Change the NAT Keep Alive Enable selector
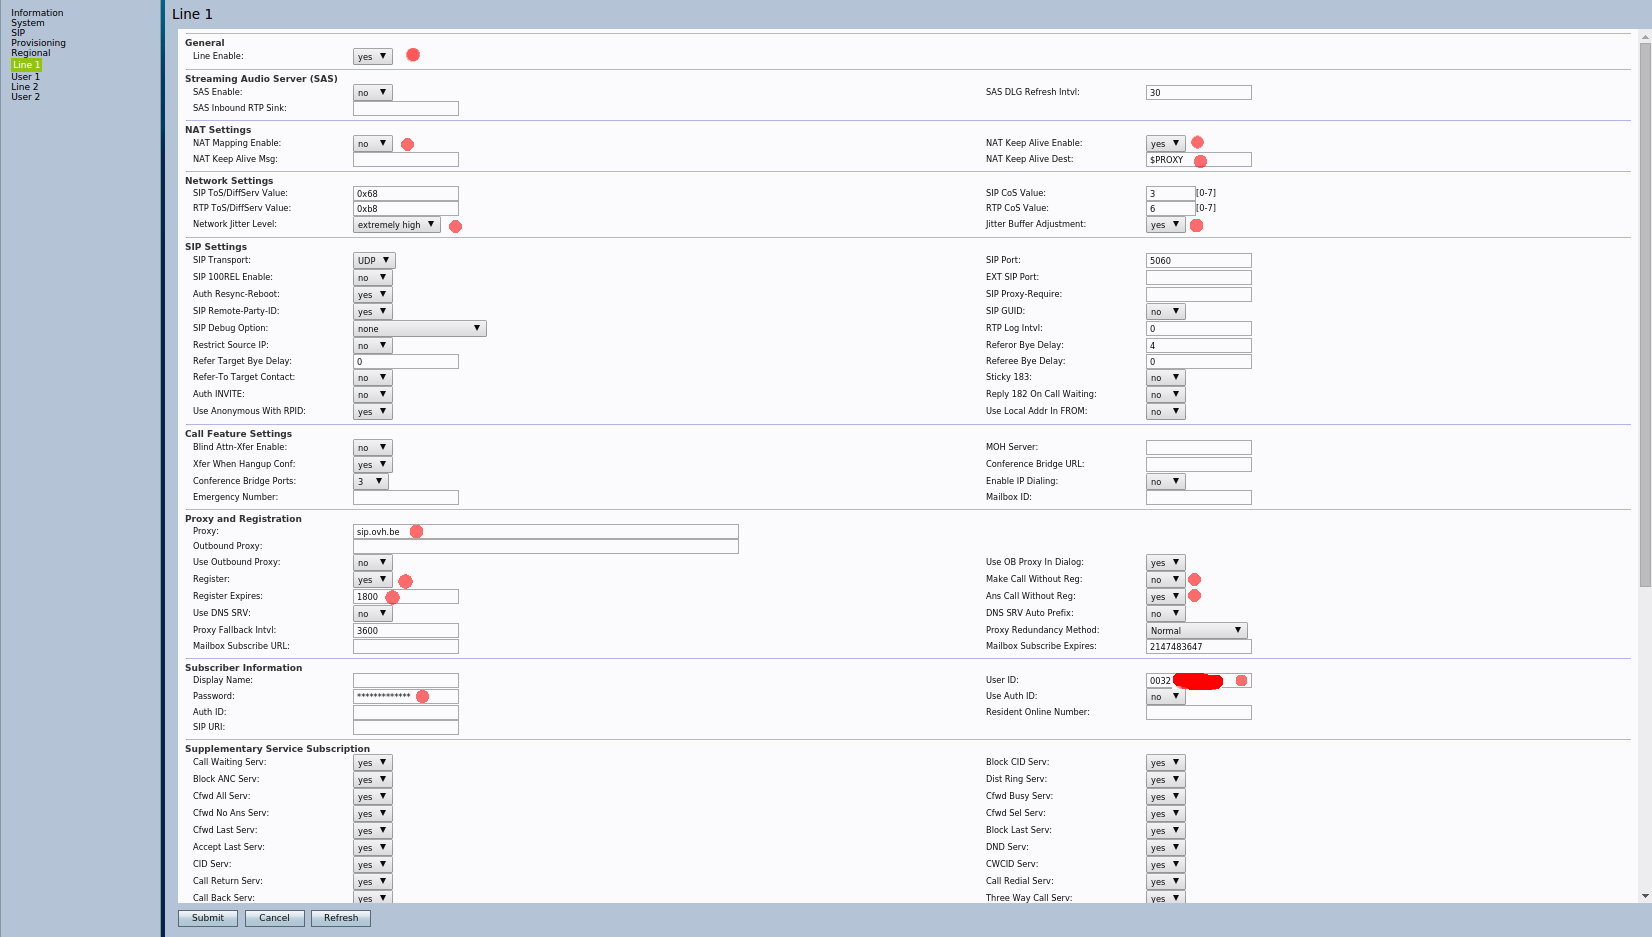 [1165, 144]
